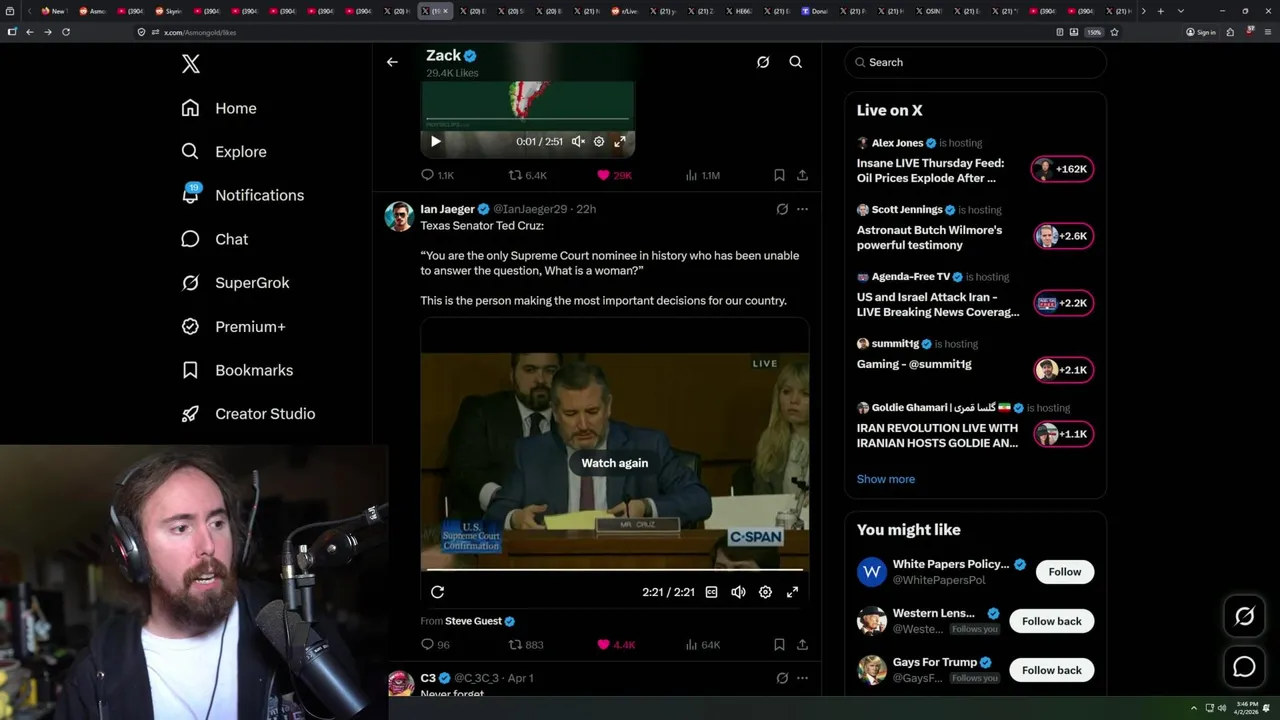The width and height of the screenshot is (1280, 720).
Task: Join summit1g live +2.1K
Action: (x=1062, y=370)
